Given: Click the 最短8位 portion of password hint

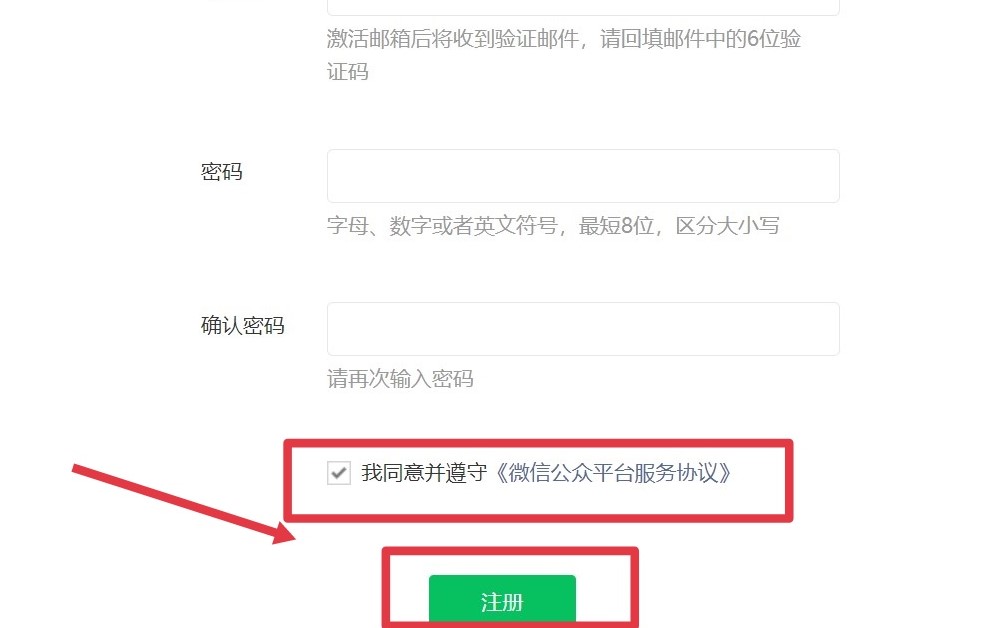Looking at the screenshot, I should [x=616, y=225].
